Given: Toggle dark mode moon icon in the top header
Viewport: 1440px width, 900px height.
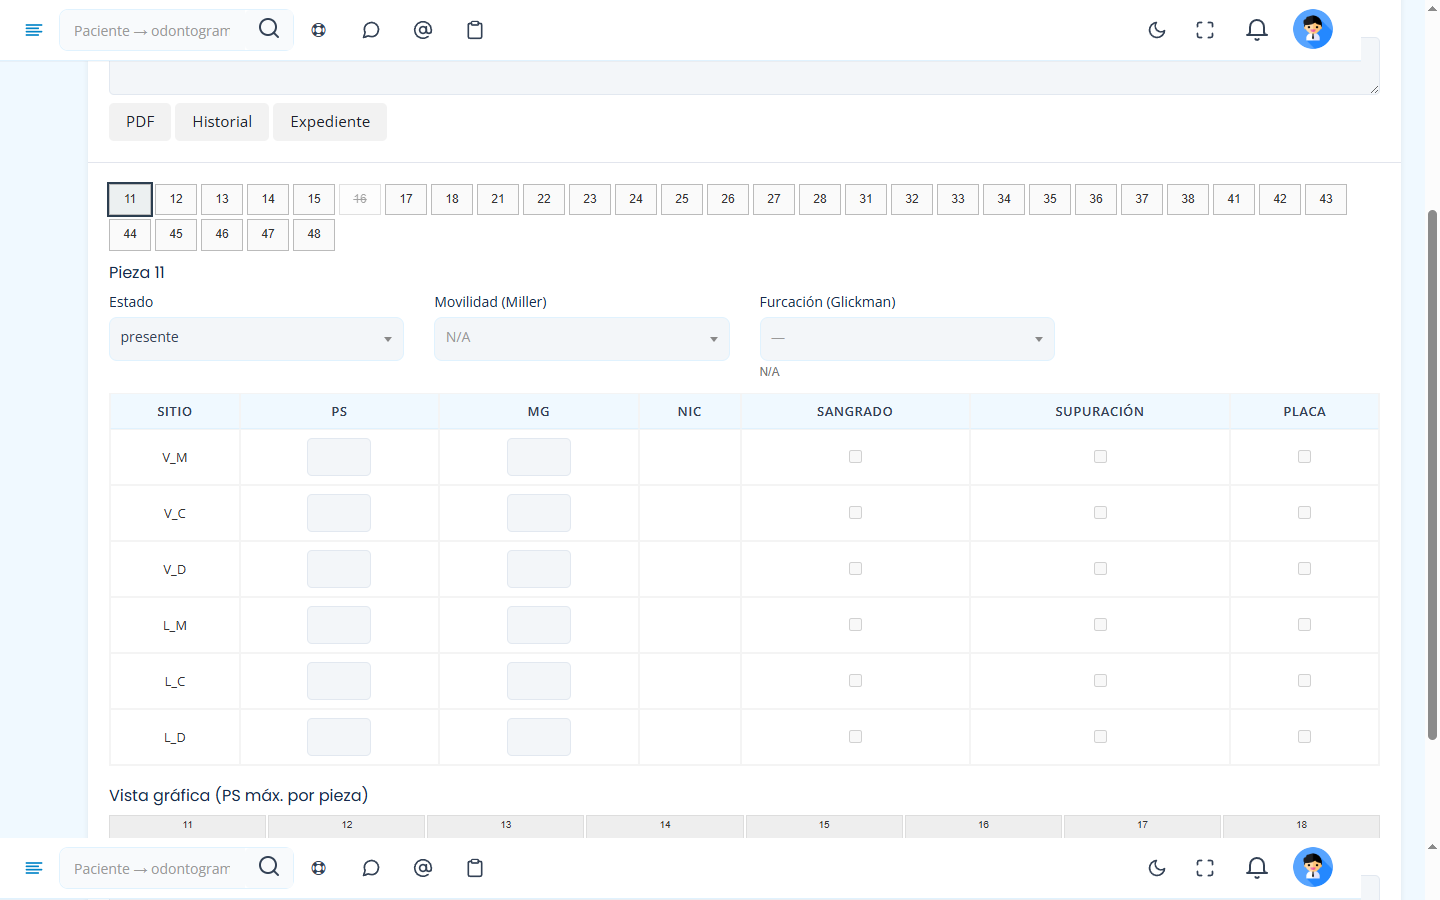Looking at the screenshot, I should tap(1157, 30).
